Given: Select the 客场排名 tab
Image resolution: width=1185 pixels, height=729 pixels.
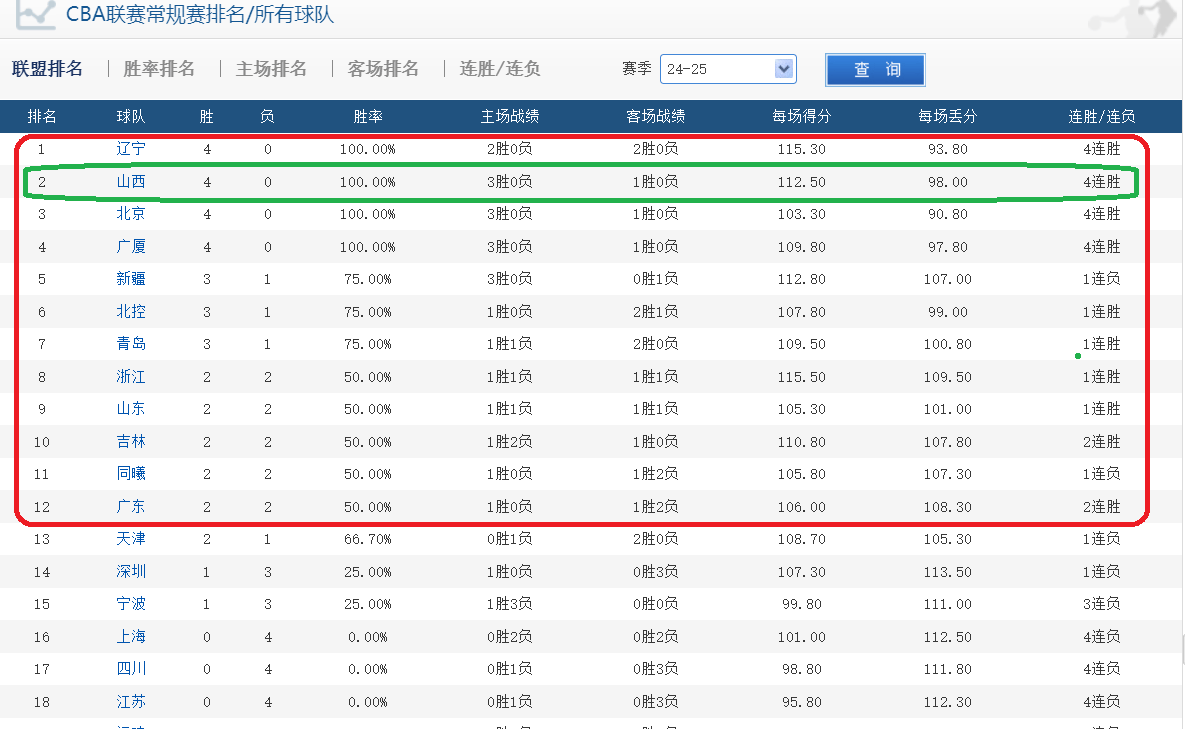Looking at the screenshot, I should (383, 69).
